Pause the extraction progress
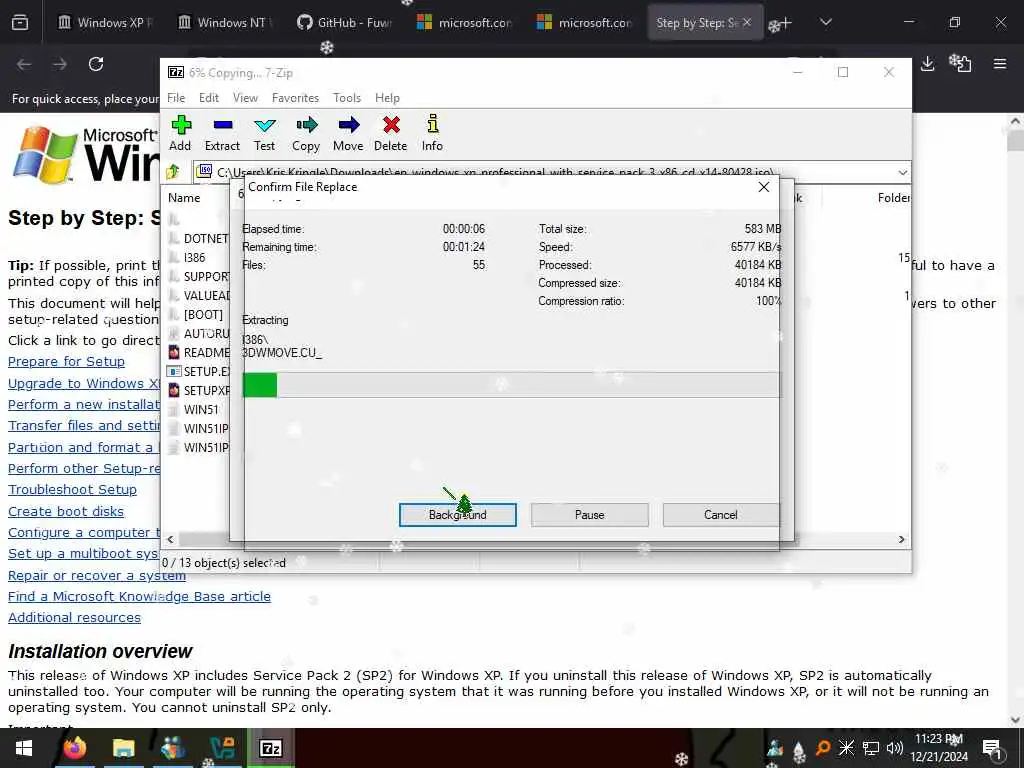This screenshot has height=768, width=1024. pos(590,515)
